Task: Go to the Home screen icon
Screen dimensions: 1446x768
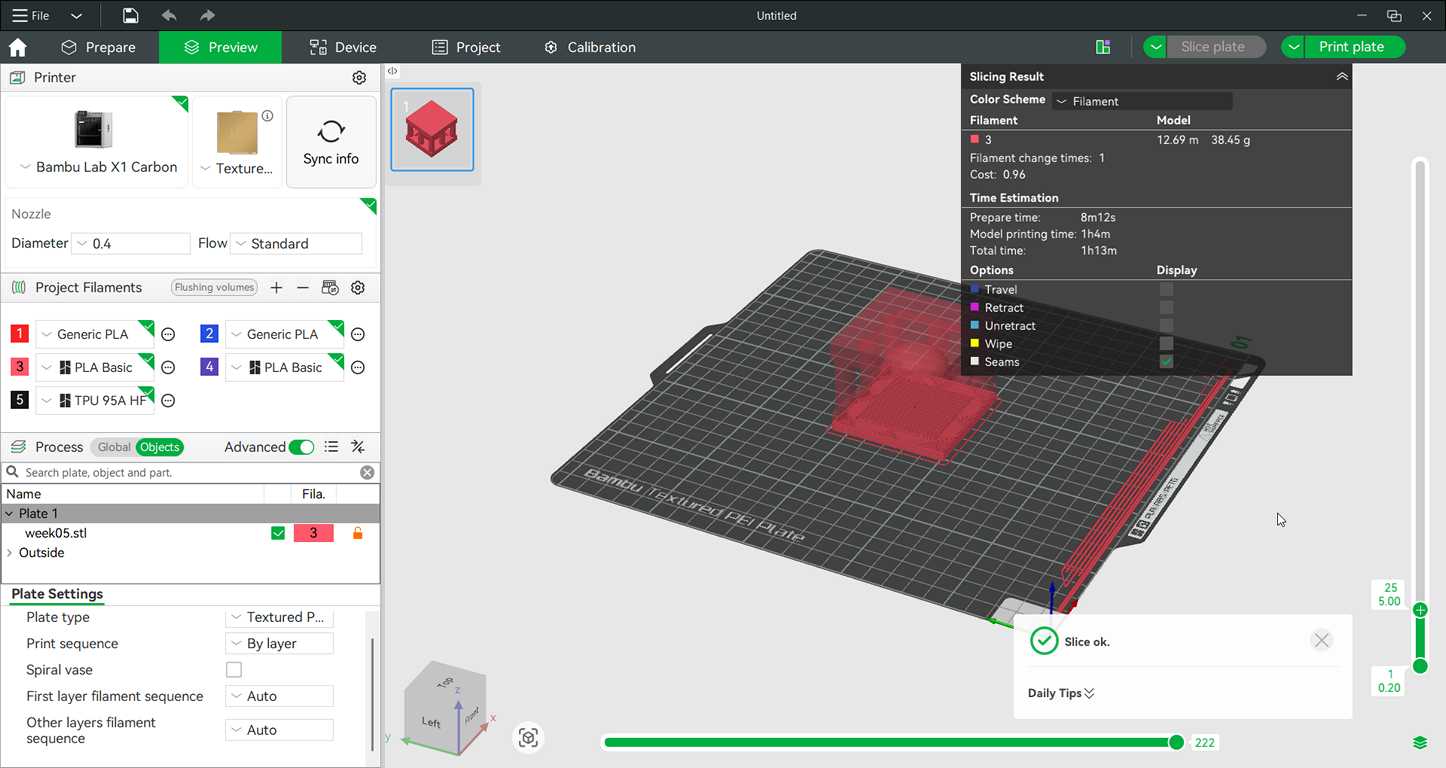Action: tap(18, 47)
